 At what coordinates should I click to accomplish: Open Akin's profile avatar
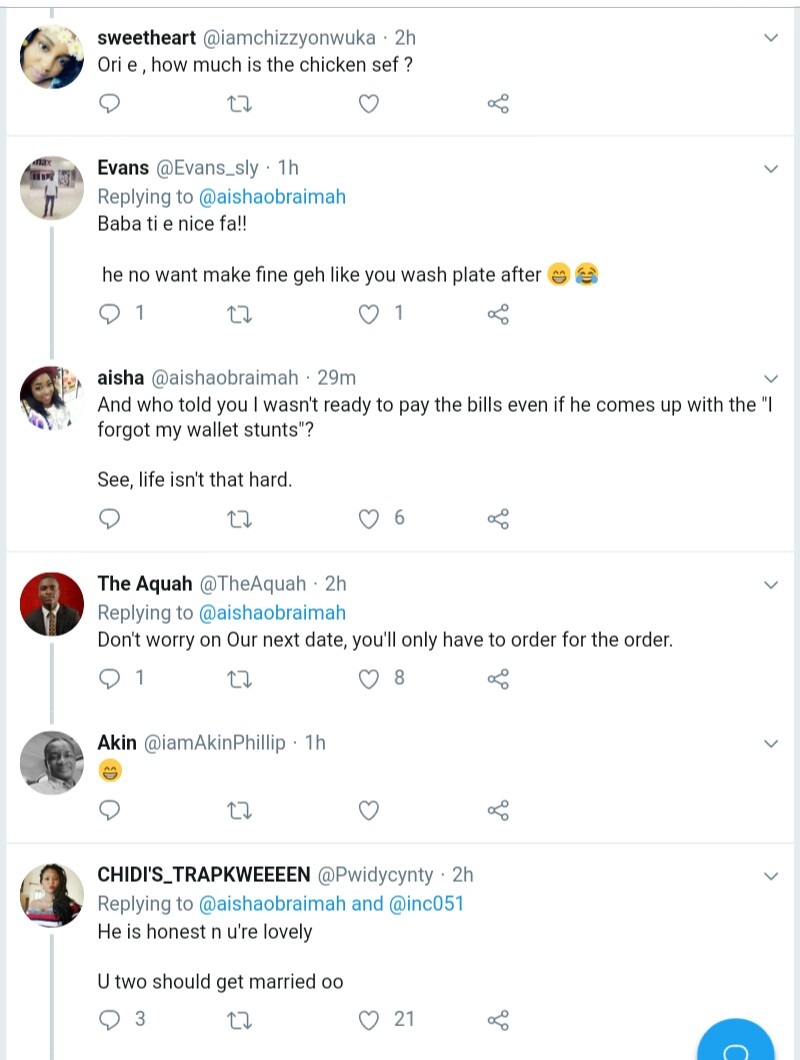[x=52, y=763]
